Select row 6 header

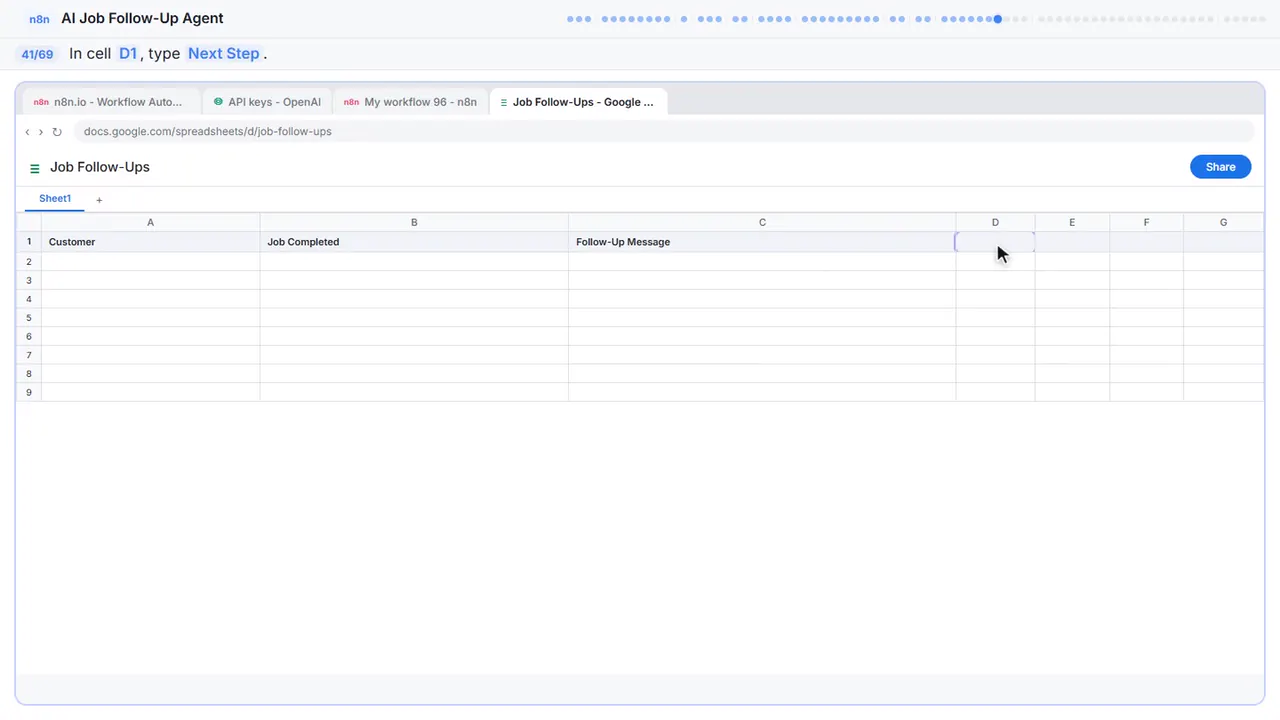pos(29,337)
